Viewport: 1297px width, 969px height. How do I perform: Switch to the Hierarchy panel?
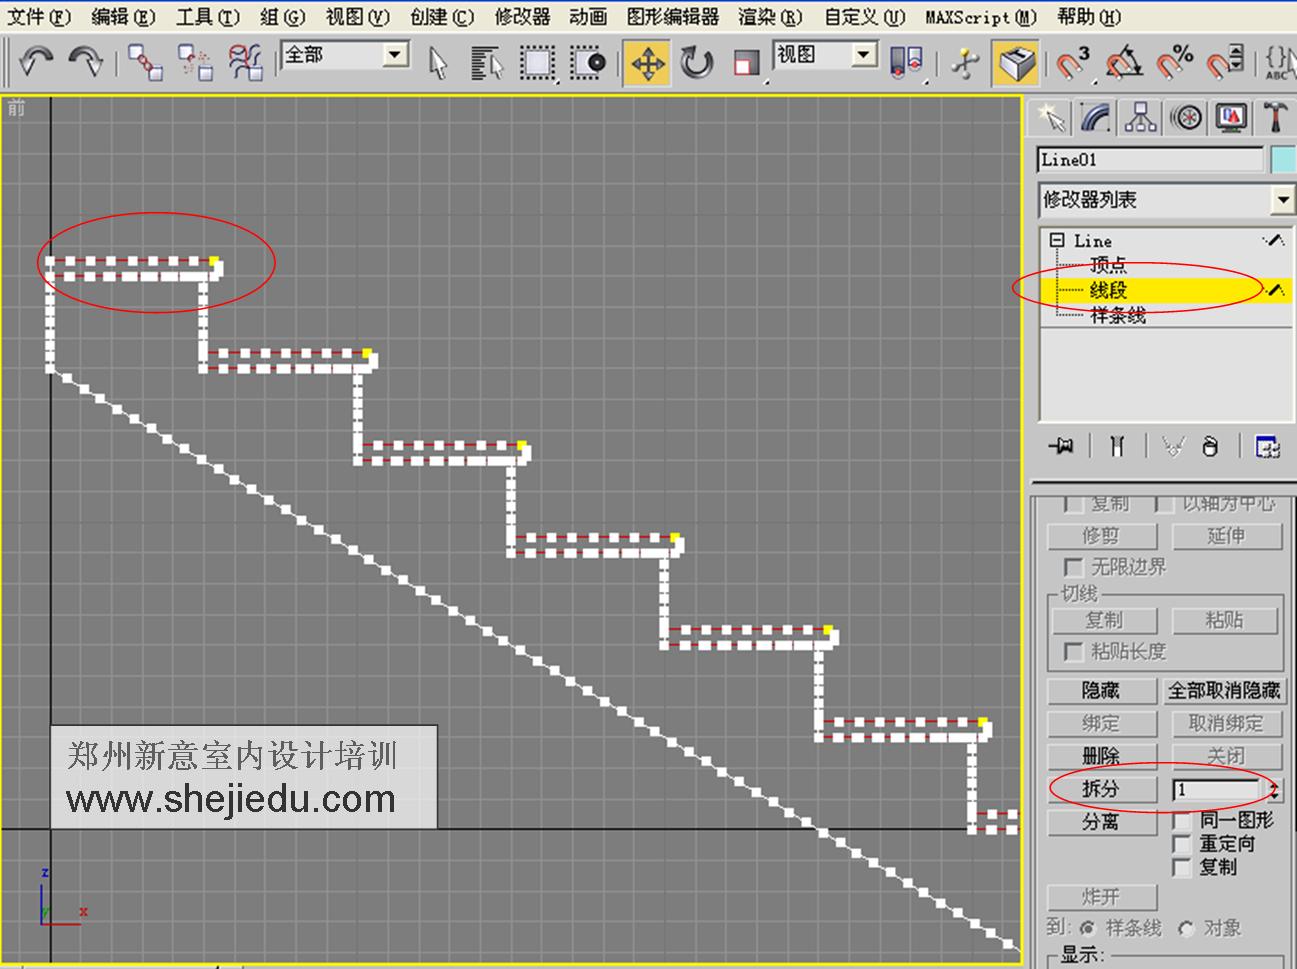click(x=1143, y=117)
